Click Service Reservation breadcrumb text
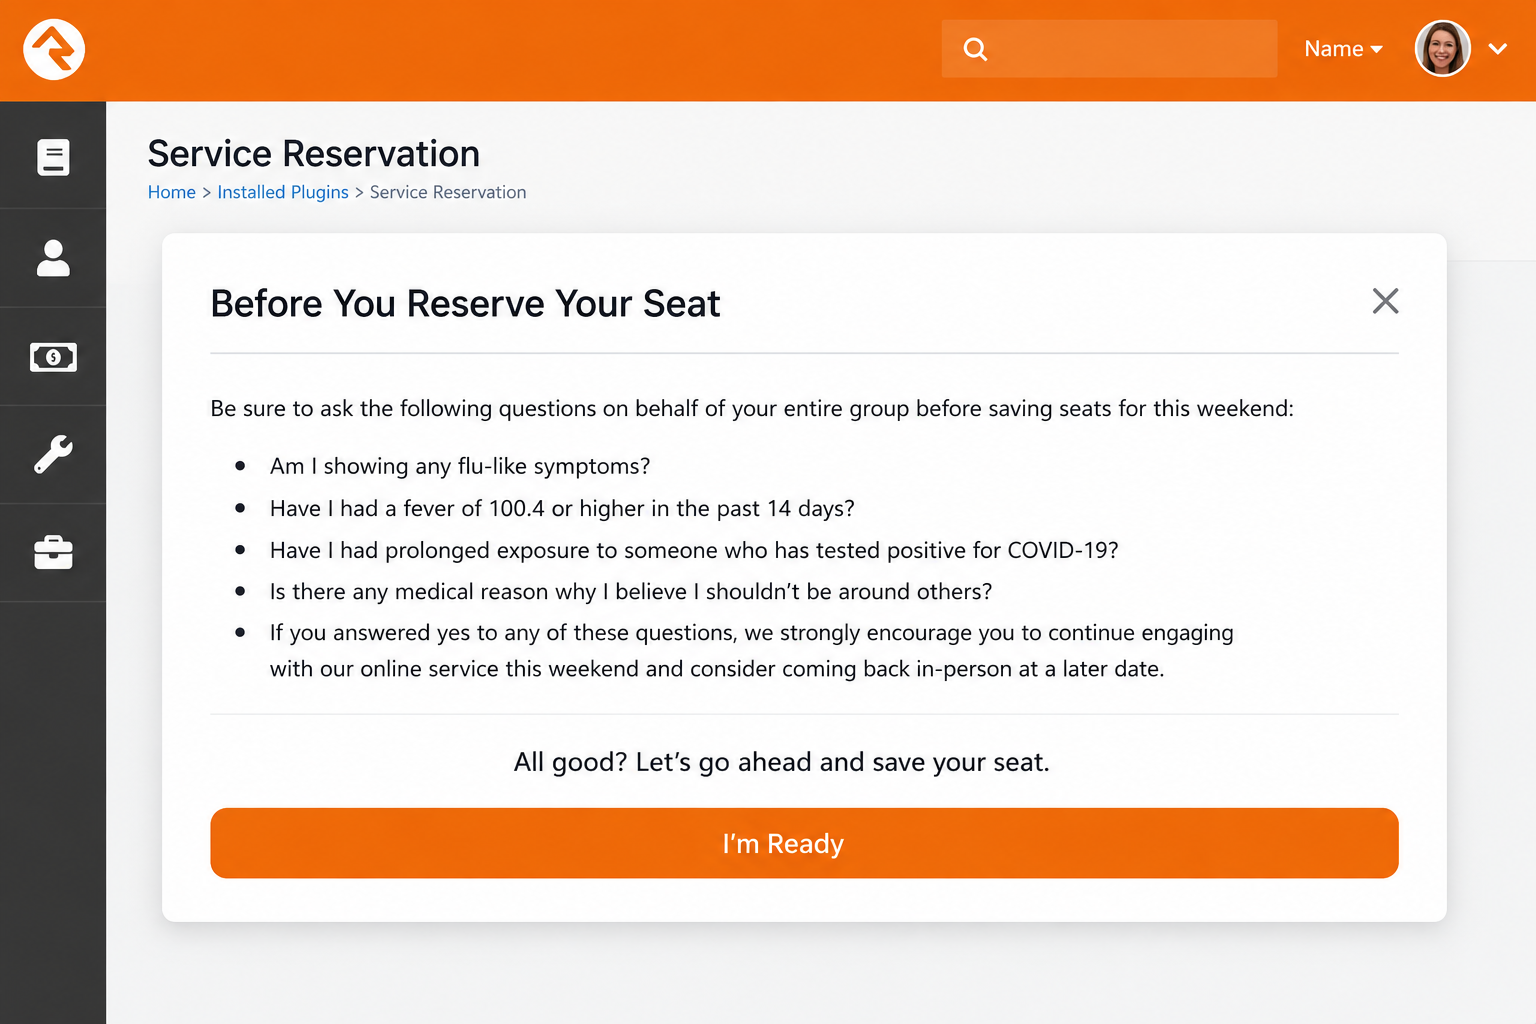 (448, 192)
